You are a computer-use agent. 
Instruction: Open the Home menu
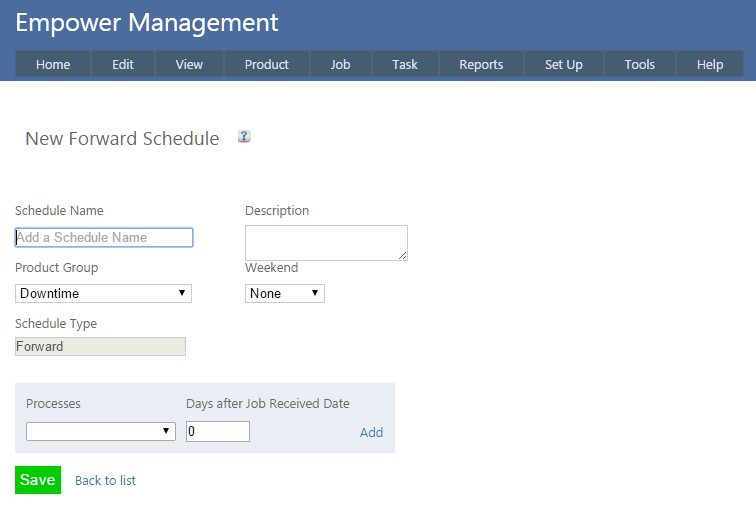pos(53,65)
